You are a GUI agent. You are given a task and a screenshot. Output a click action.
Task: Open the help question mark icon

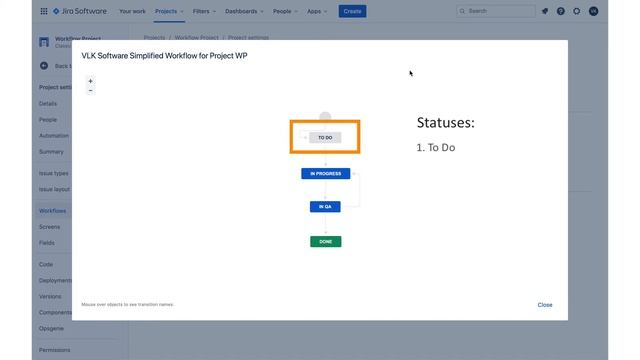(x=561, y=11)
